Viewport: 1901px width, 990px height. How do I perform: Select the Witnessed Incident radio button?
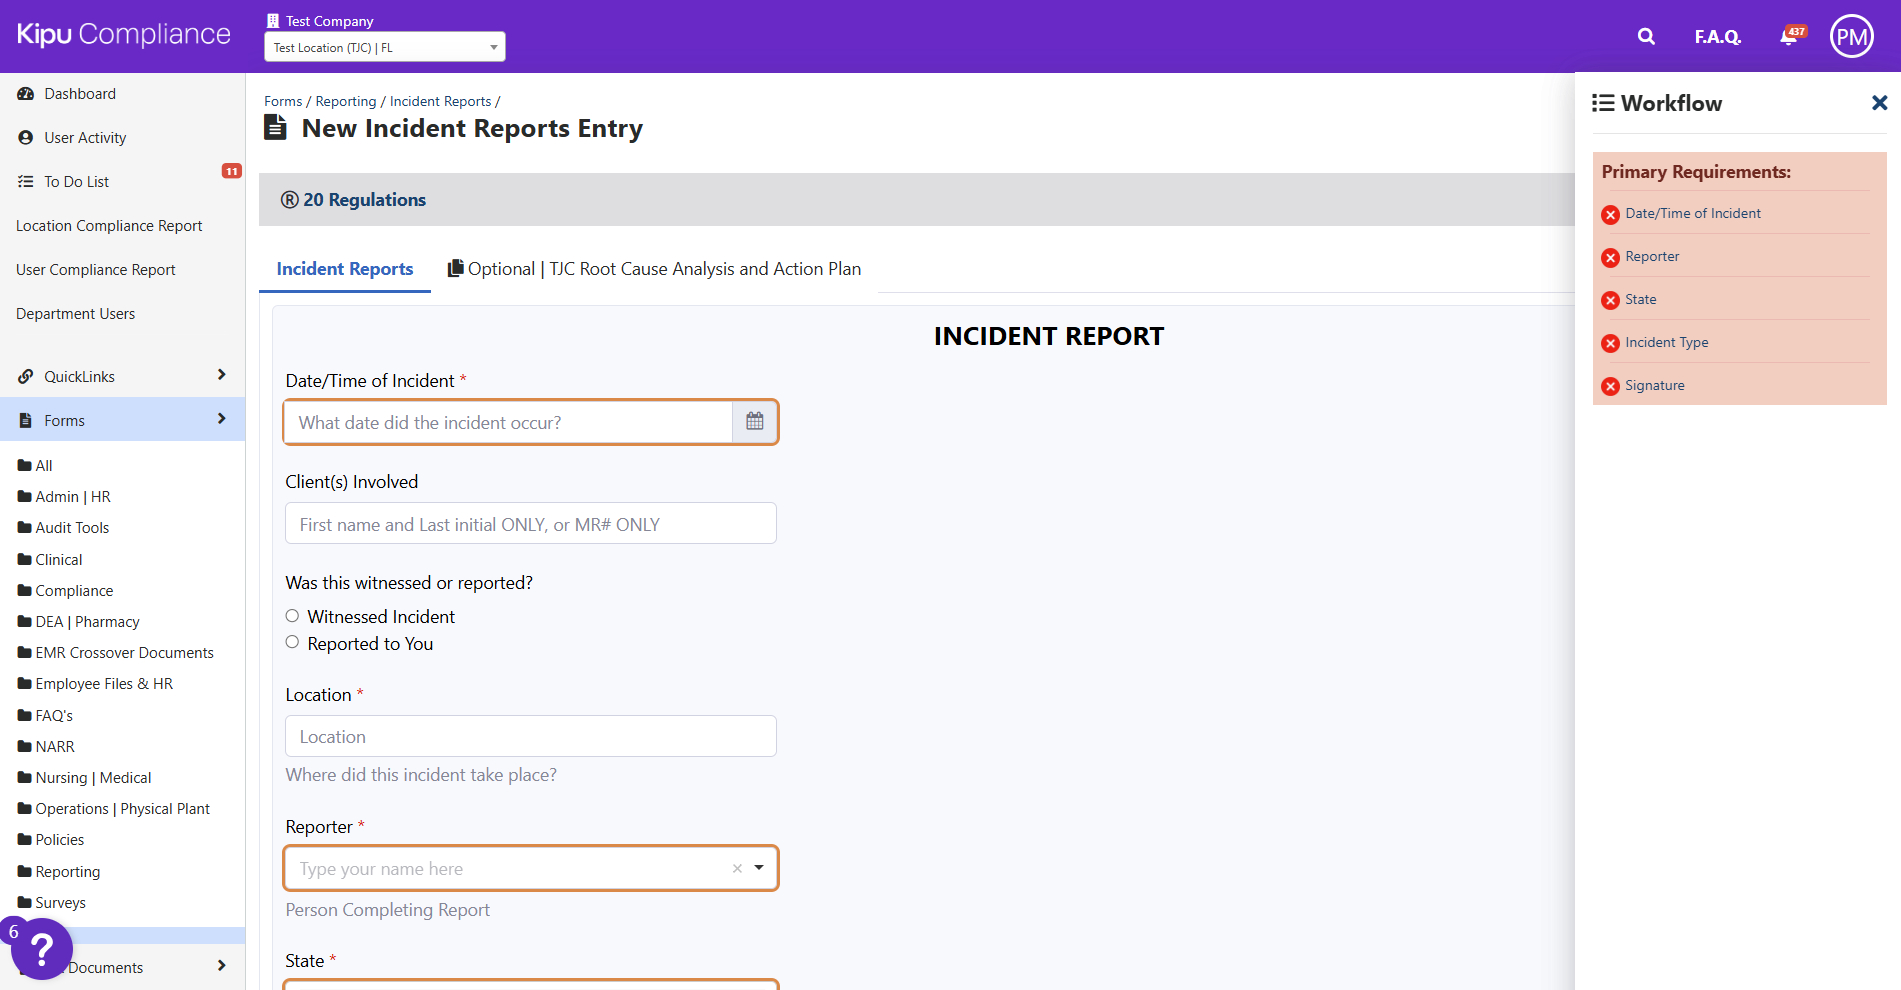(293, 616)
